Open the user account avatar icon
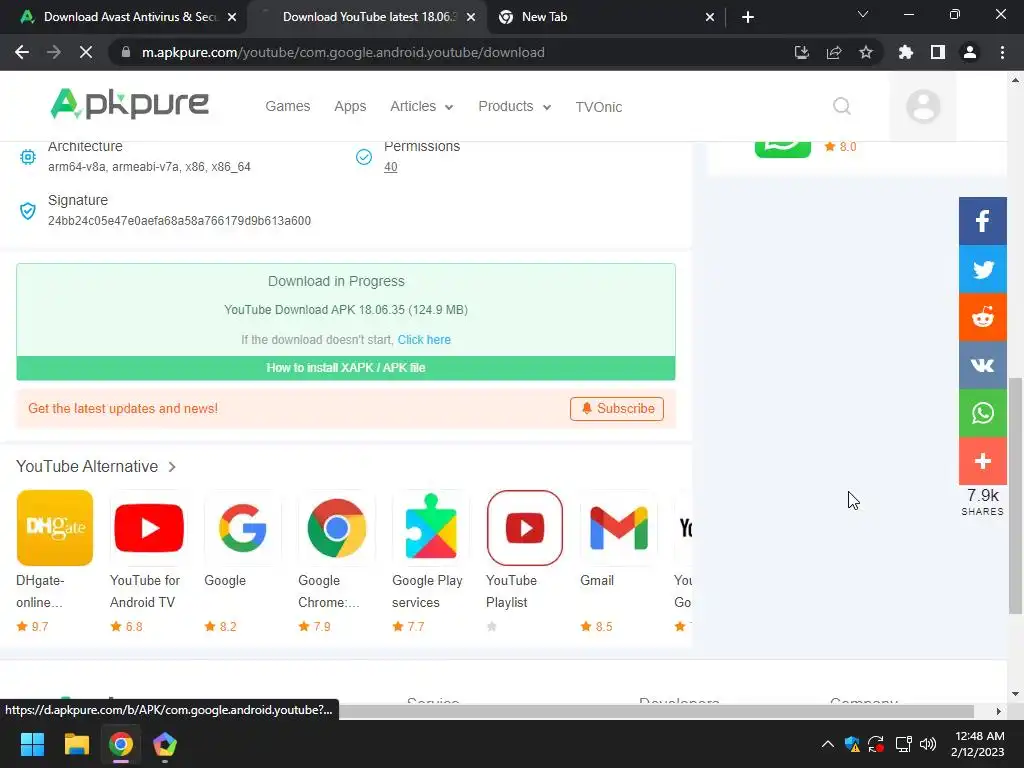This screenshot has height=768, width=1024. click(x=923, y=106)
